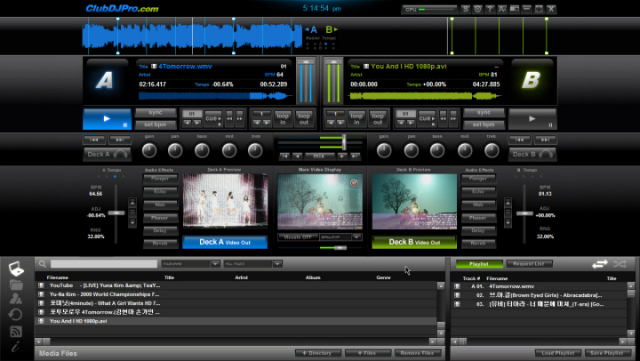The width and height of the screenshot is (640, 361).
Task: Toggle Deck B Reverb effect
Action: pyautogui.click(x=478, y=243)
